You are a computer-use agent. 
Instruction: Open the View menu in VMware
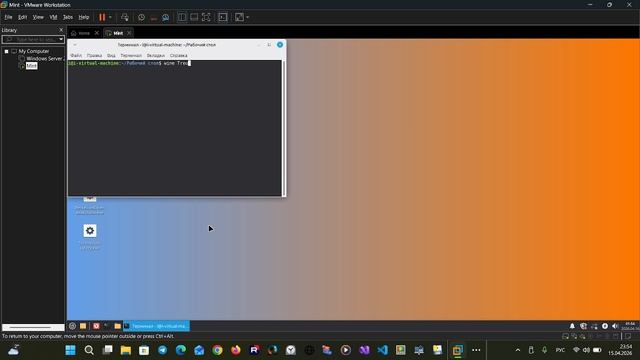point(38,17)
